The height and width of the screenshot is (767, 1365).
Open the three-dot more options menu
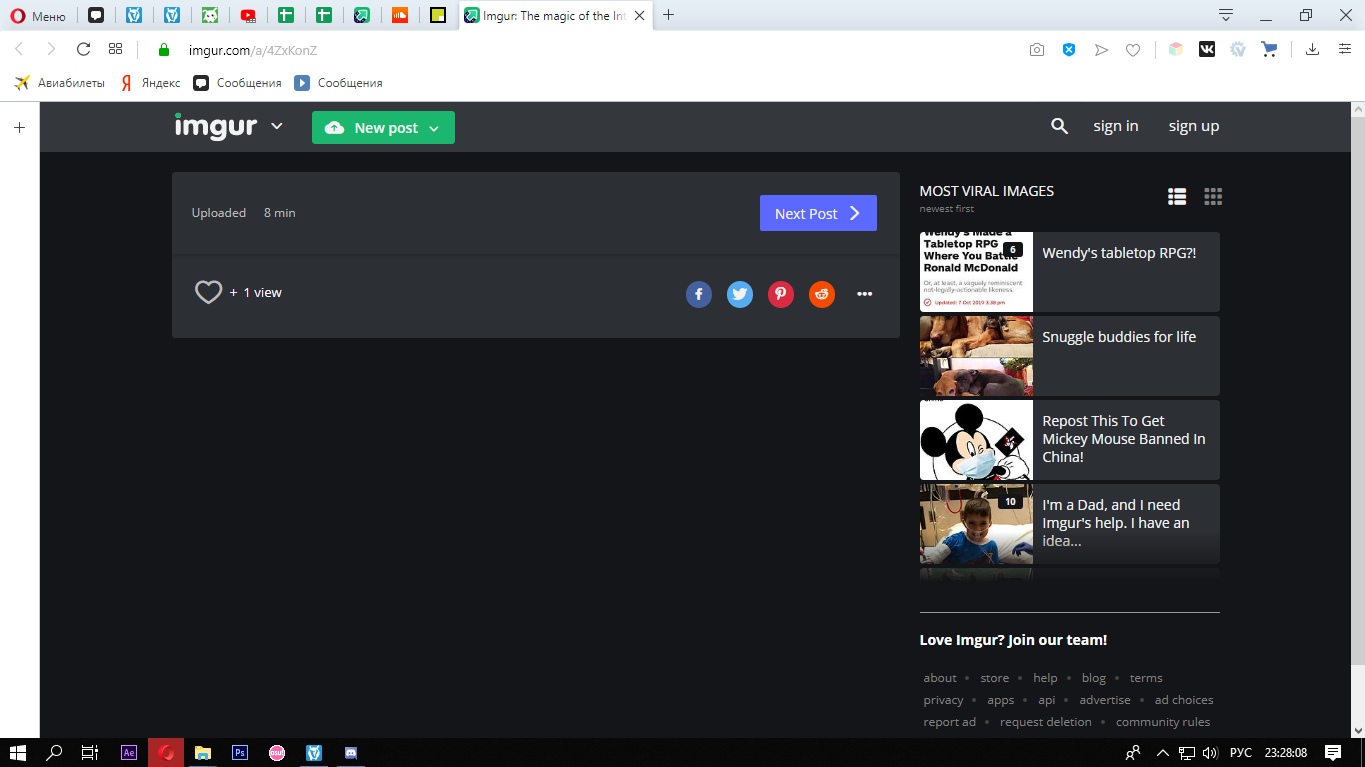coord(865,294)
